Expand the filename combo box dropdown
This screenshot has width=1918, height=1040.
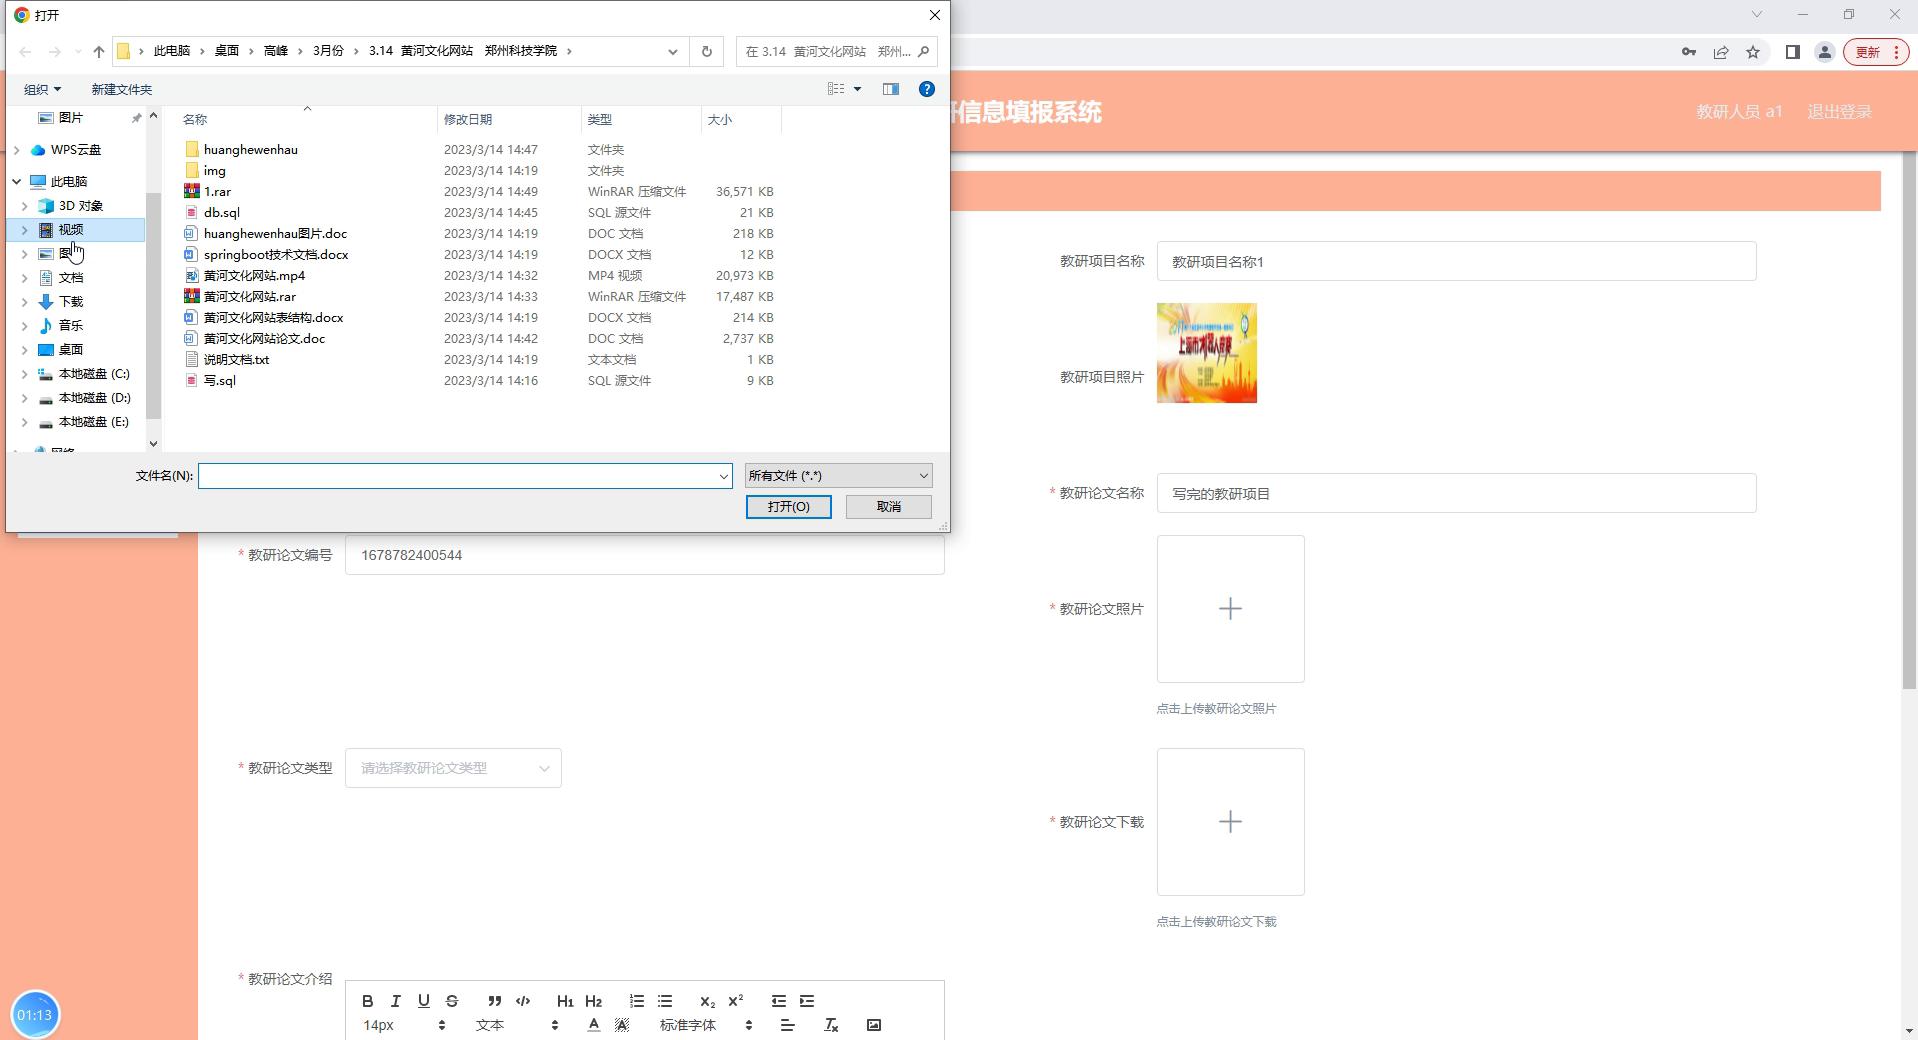(x=723, y=476)
